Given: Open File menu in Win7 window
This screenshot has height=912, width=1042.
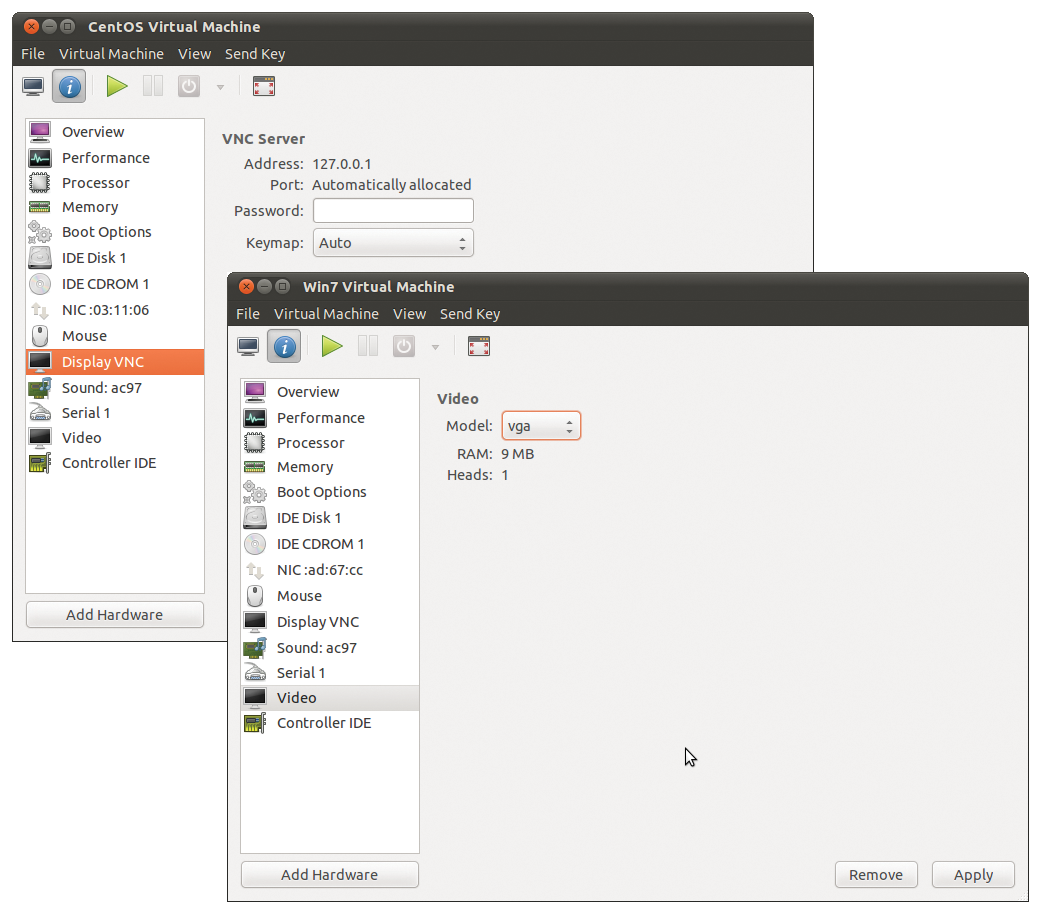Looking at the screenshot, I should pyautogui.click(x=249, y=314).
